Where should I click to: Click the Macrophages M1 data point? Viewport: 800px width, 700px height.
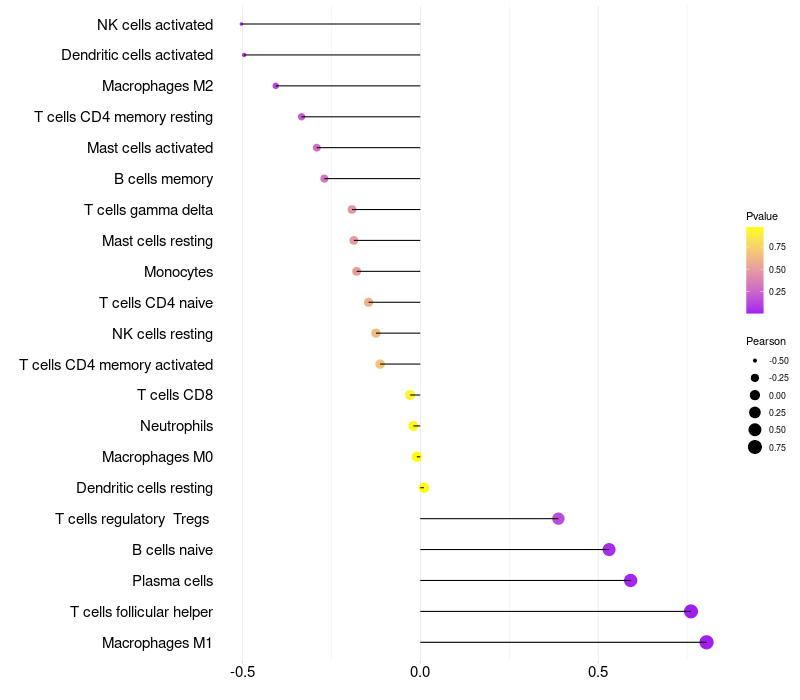pos(706,642)
